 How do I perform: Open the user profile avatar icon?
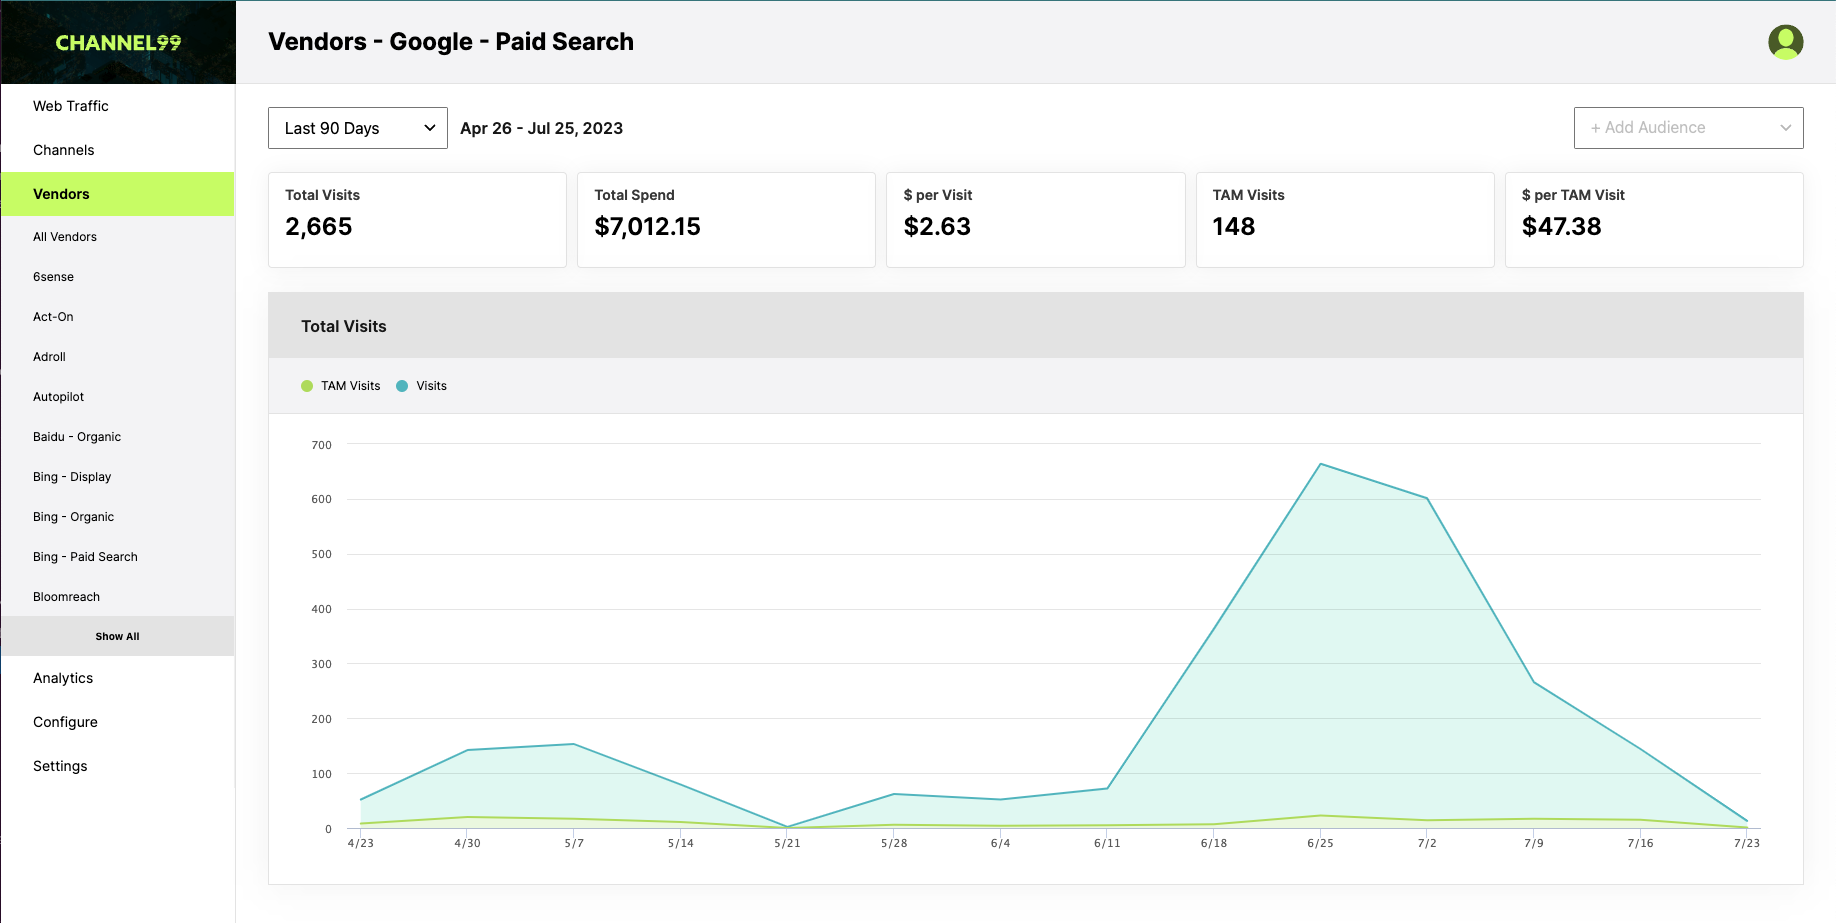click(x=1785, y=42)
